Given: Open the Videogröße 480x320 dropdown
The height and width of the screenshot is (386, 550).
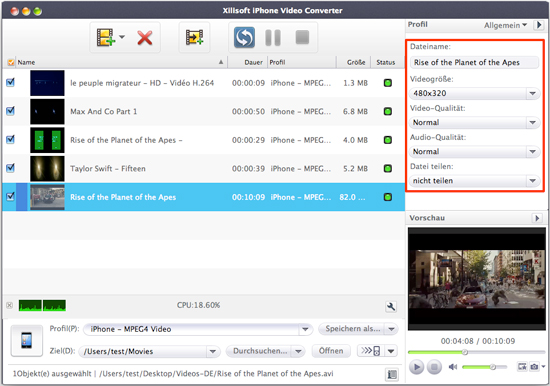Looking at the screenshot, I should 474,93.
